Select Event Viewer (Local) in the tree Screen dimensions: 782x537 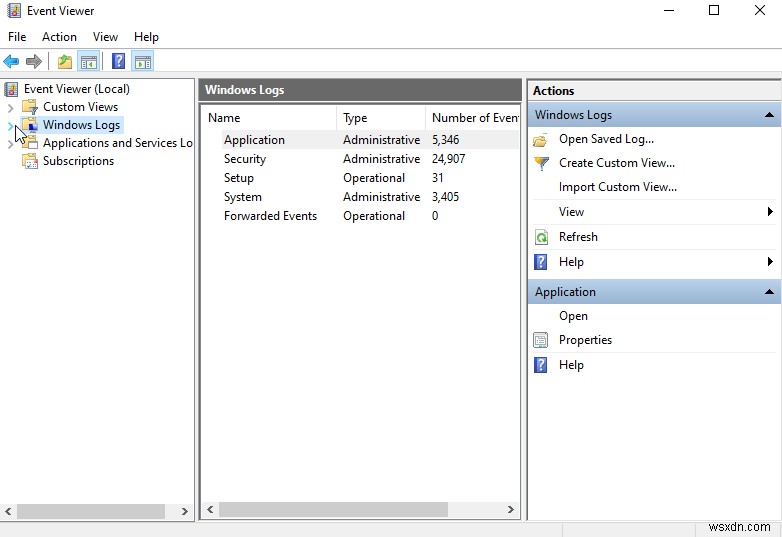click(x=77, y=89)
